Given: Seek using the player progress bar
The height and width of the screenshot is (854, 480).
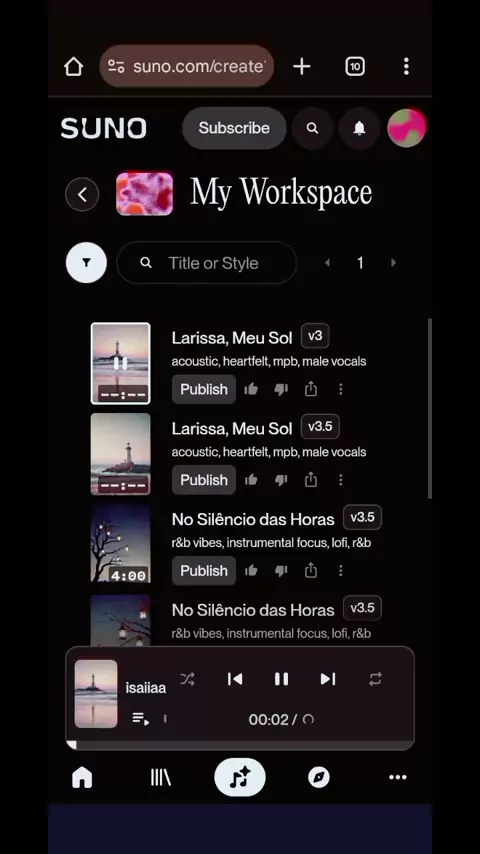Looking at the screenshot, I should [x=240, y=745].
